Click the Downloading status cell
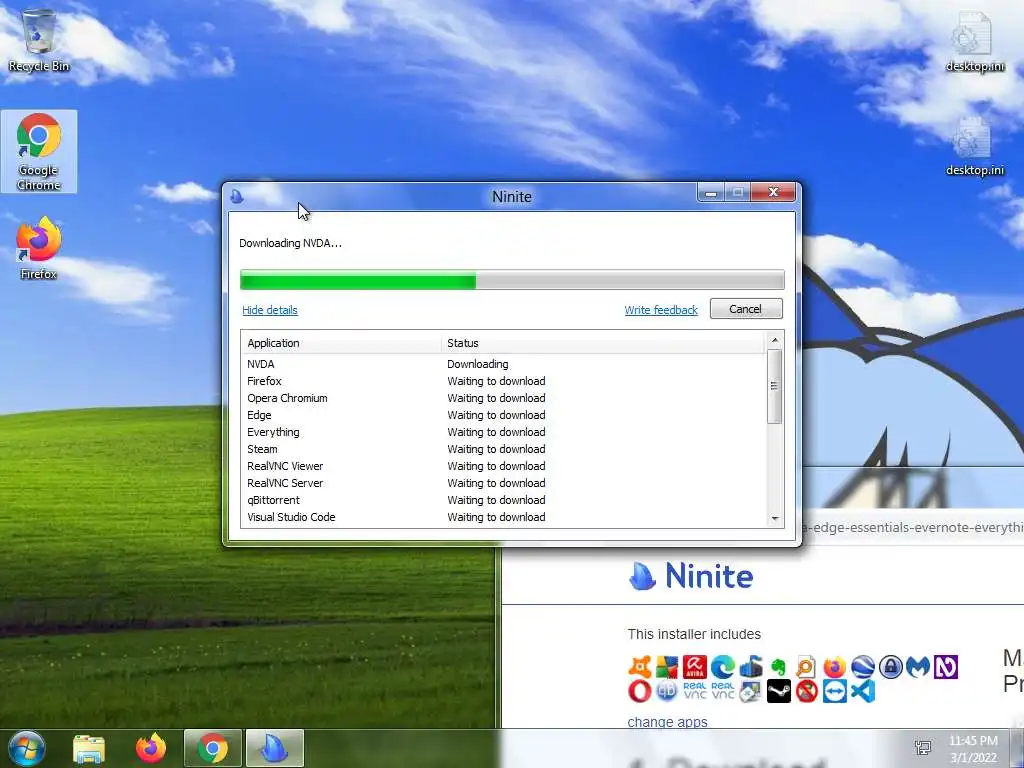This screenshot has width=1024, height=768. [477, 364]
